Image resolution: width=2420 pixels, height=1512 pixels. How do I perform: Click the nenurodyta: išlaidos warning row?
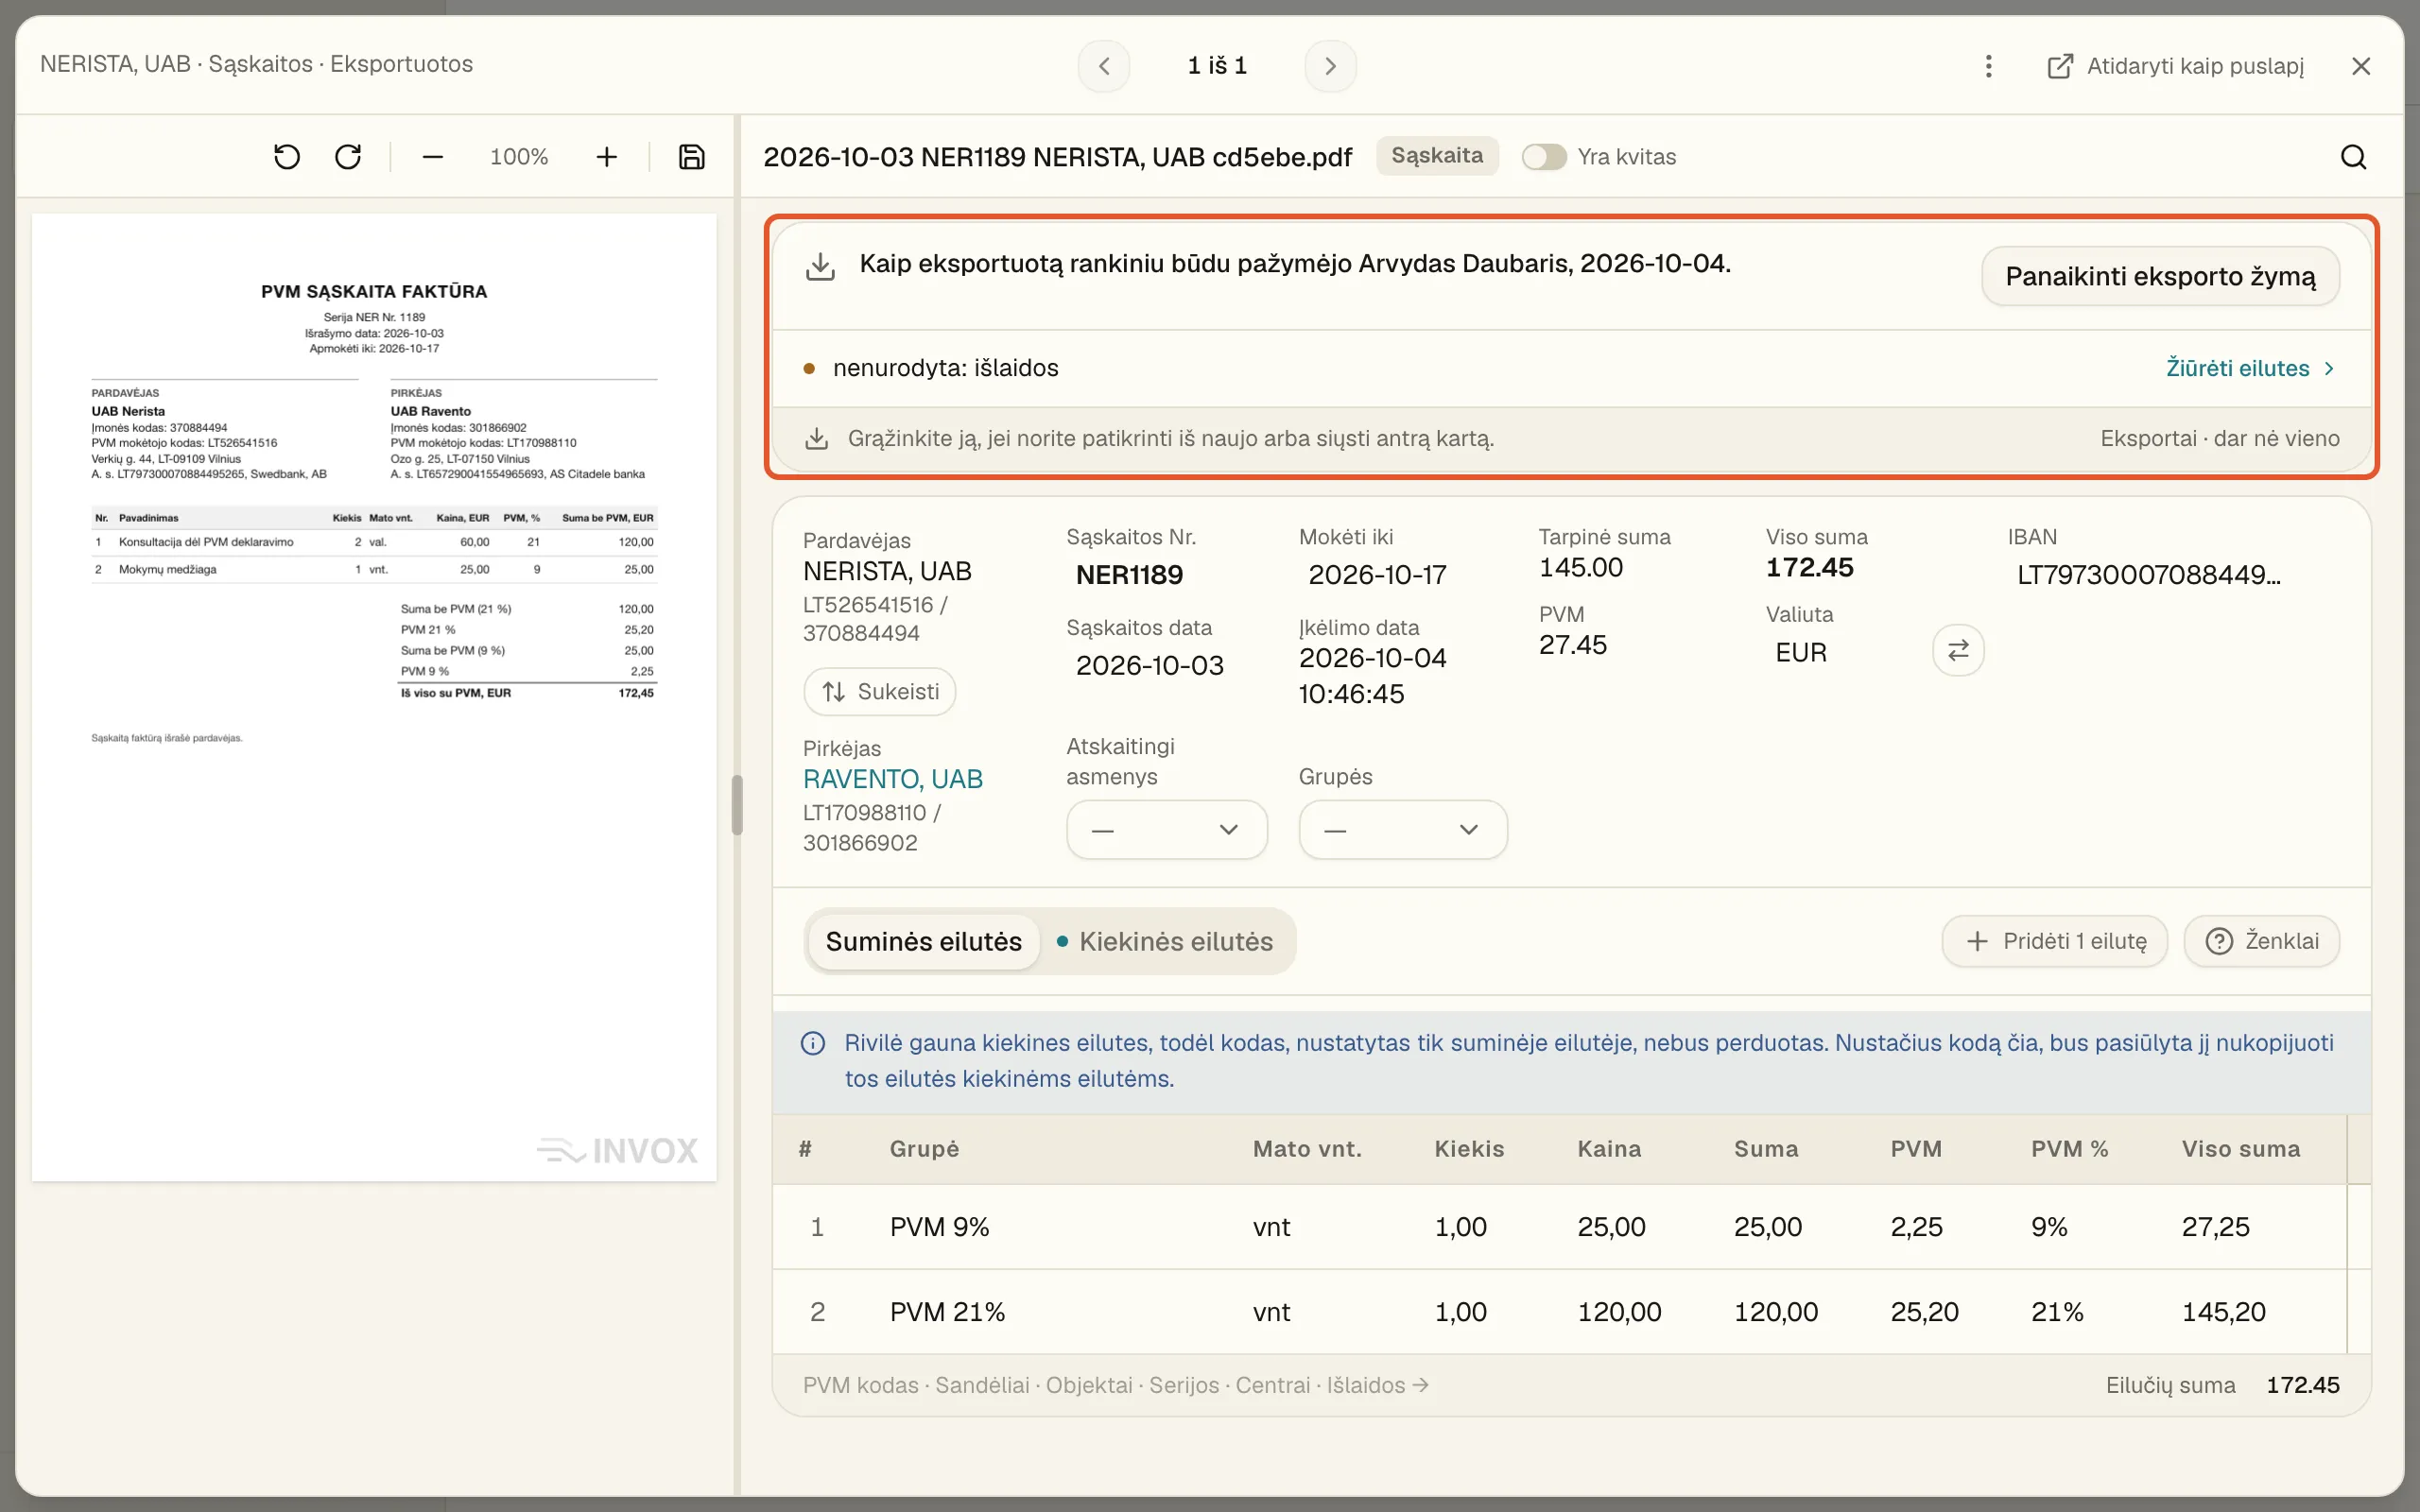coord(1571,368)
